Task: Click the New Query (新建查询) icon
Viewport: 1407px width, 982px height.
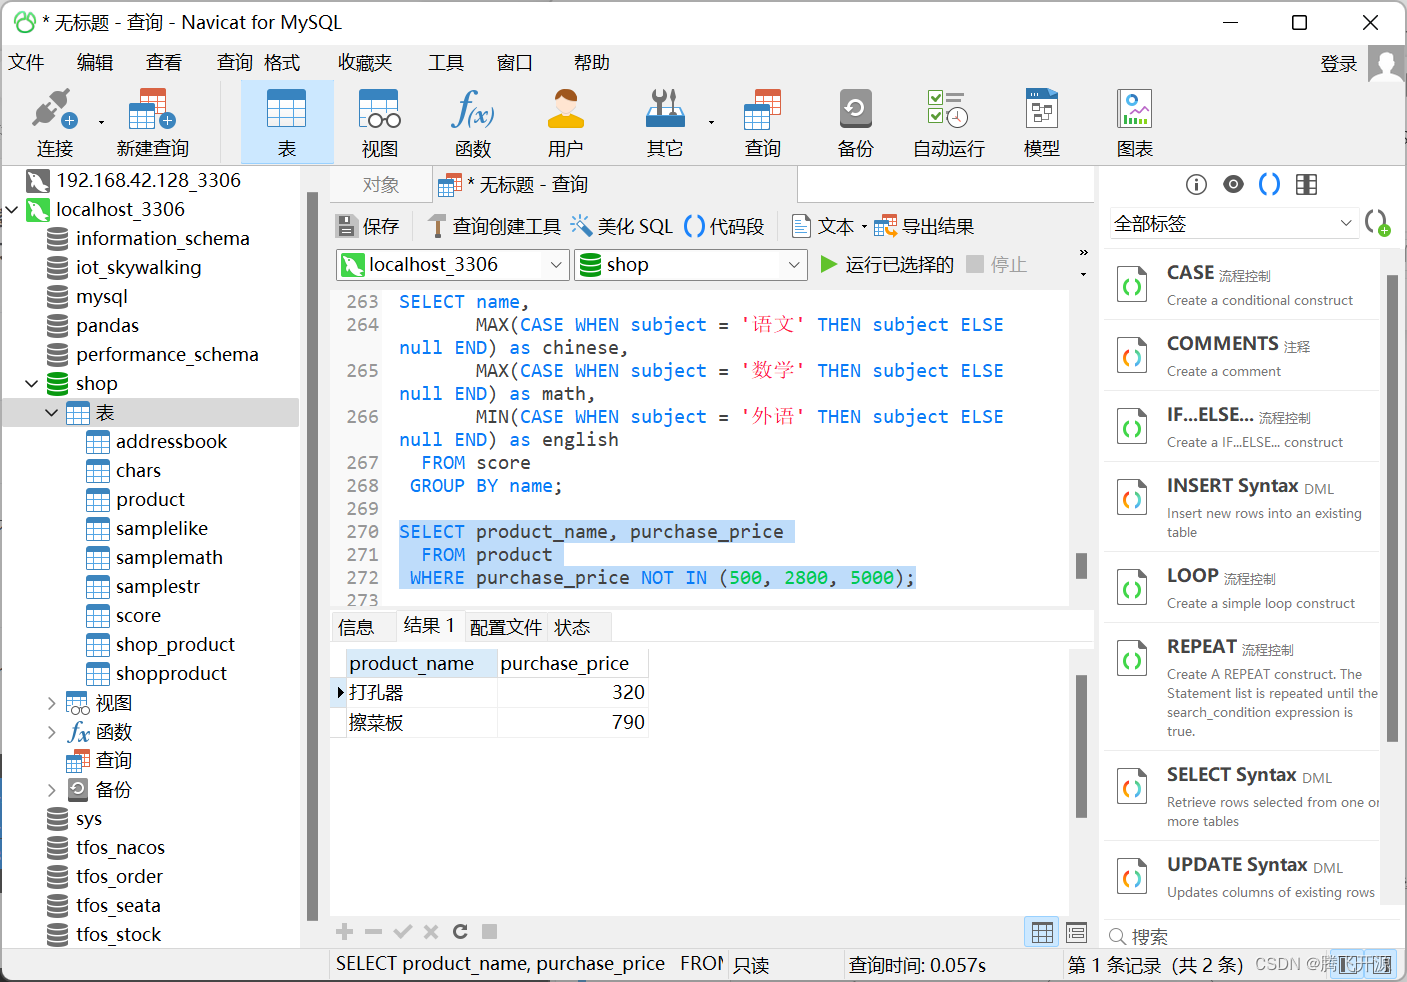Action: [x=152, y=123]
